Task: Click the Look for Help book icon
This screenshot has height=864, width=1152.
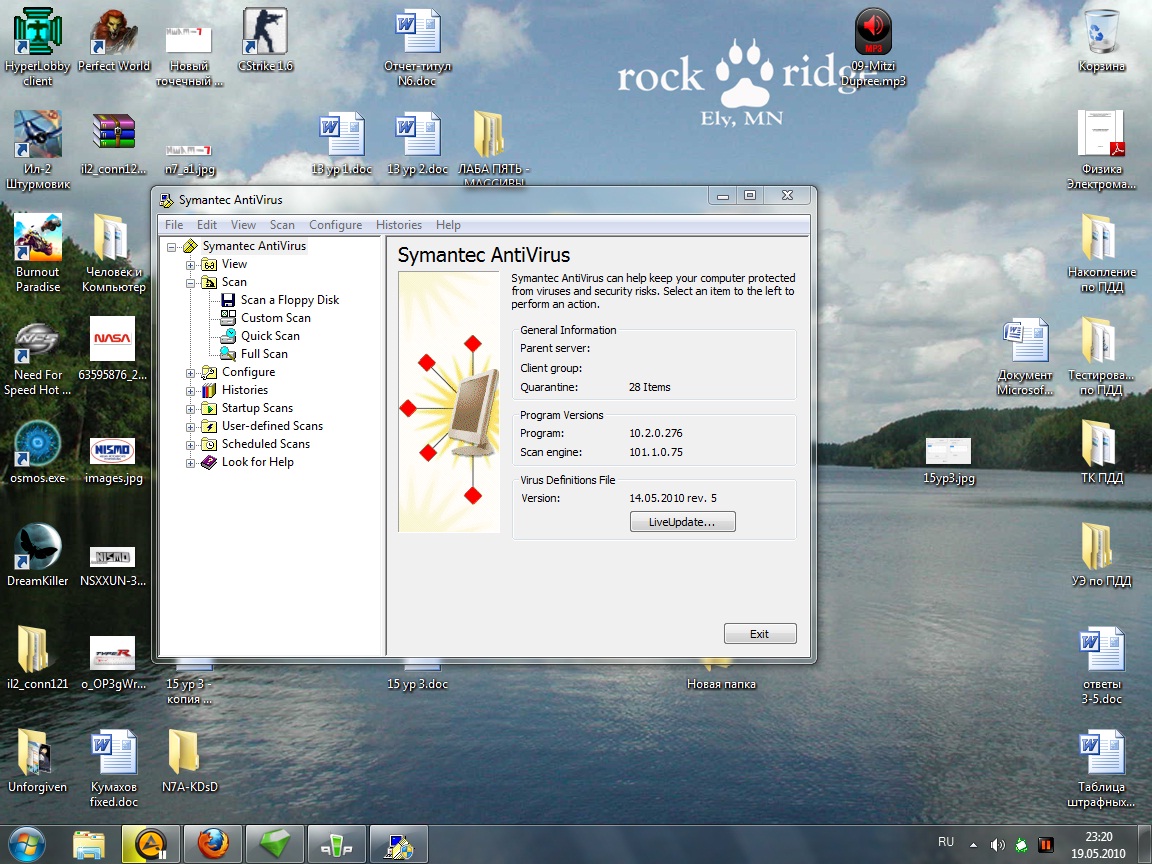Action: coord(209,462)
